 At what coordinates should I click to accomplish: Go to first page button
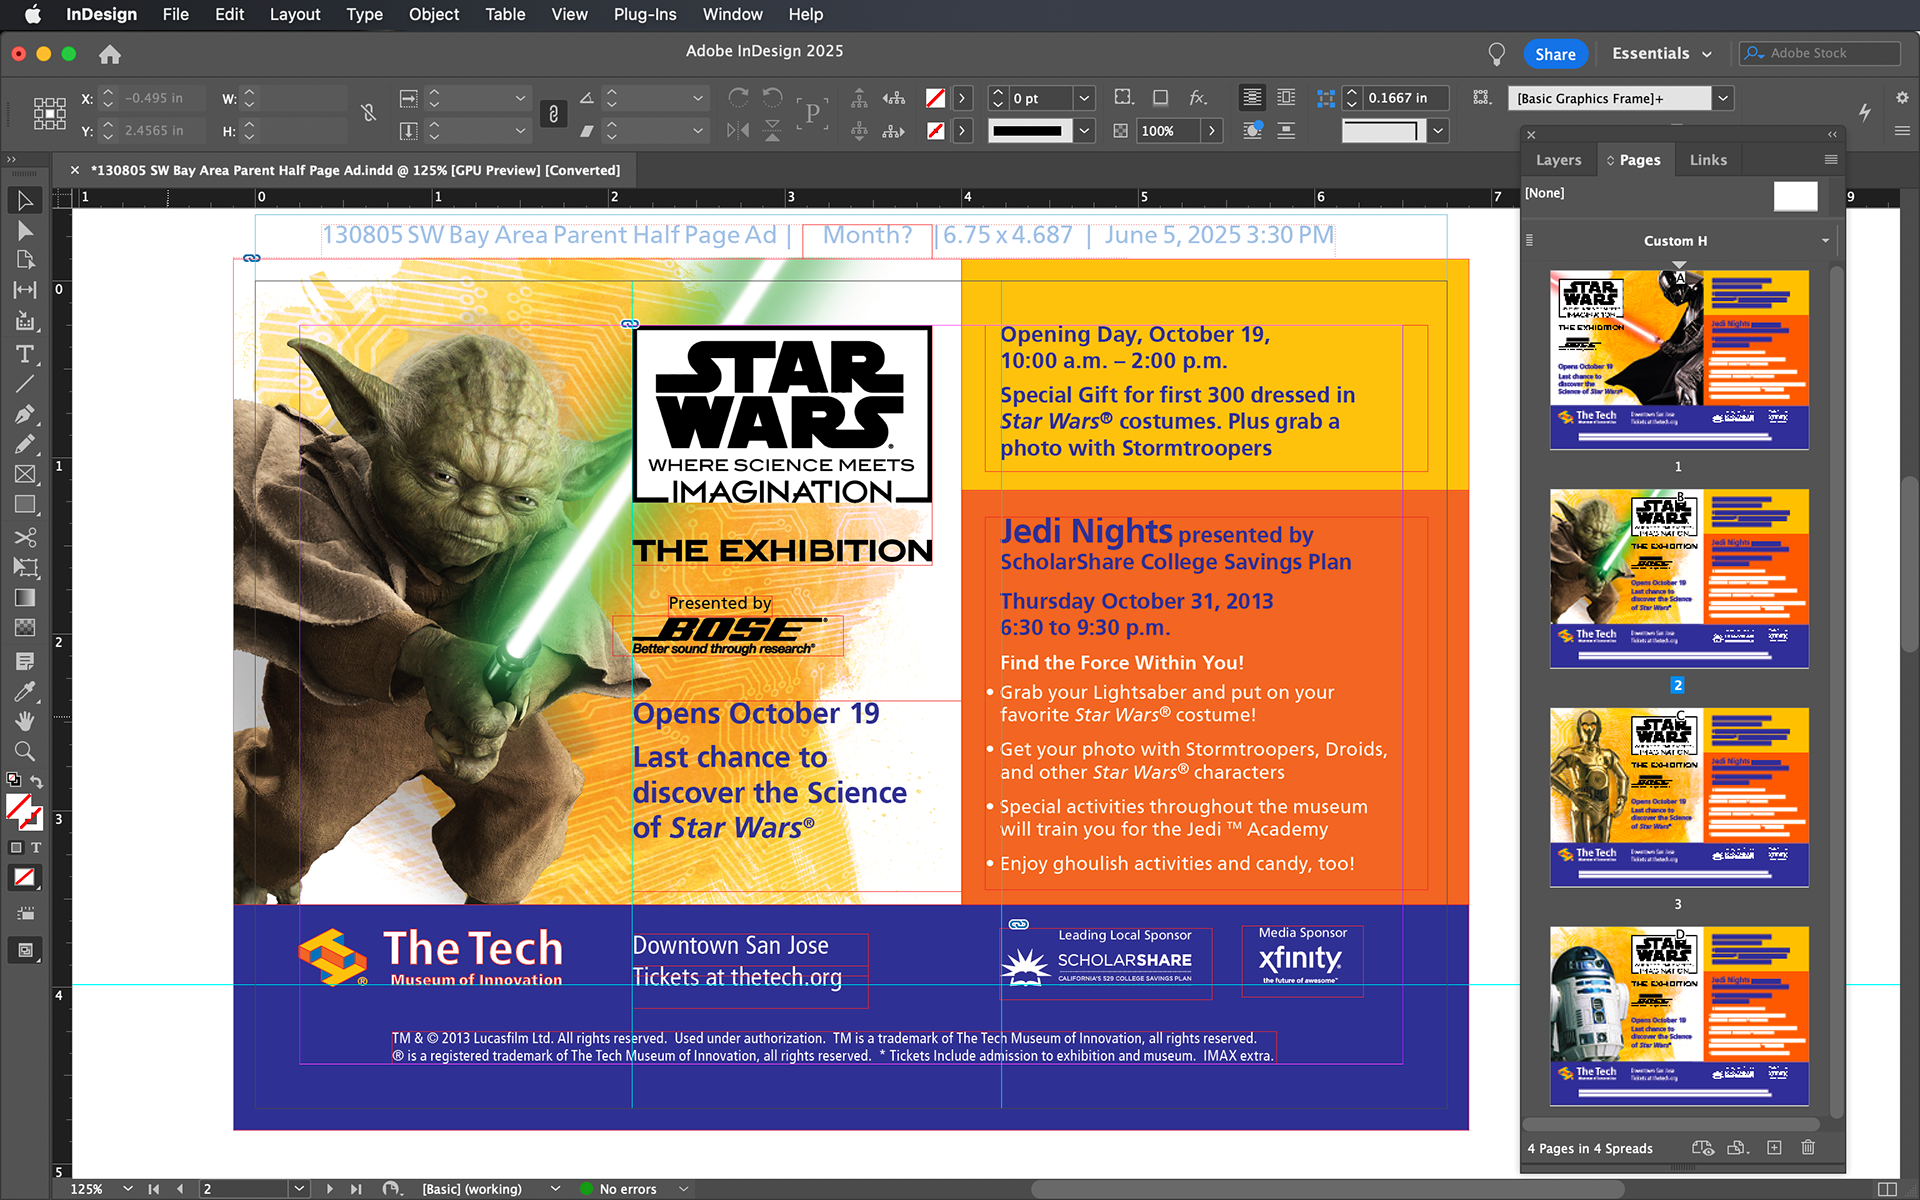click(153, 1189)
